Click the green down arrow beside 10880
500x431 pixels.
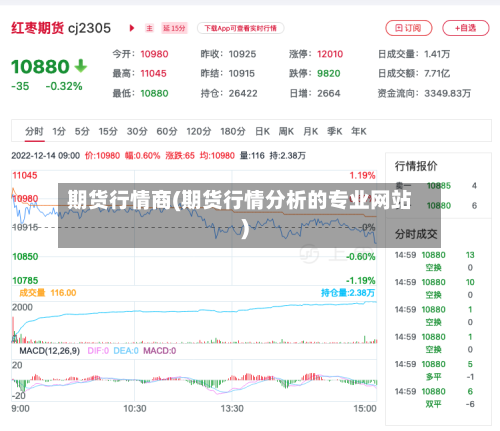[x=81, y=66]
